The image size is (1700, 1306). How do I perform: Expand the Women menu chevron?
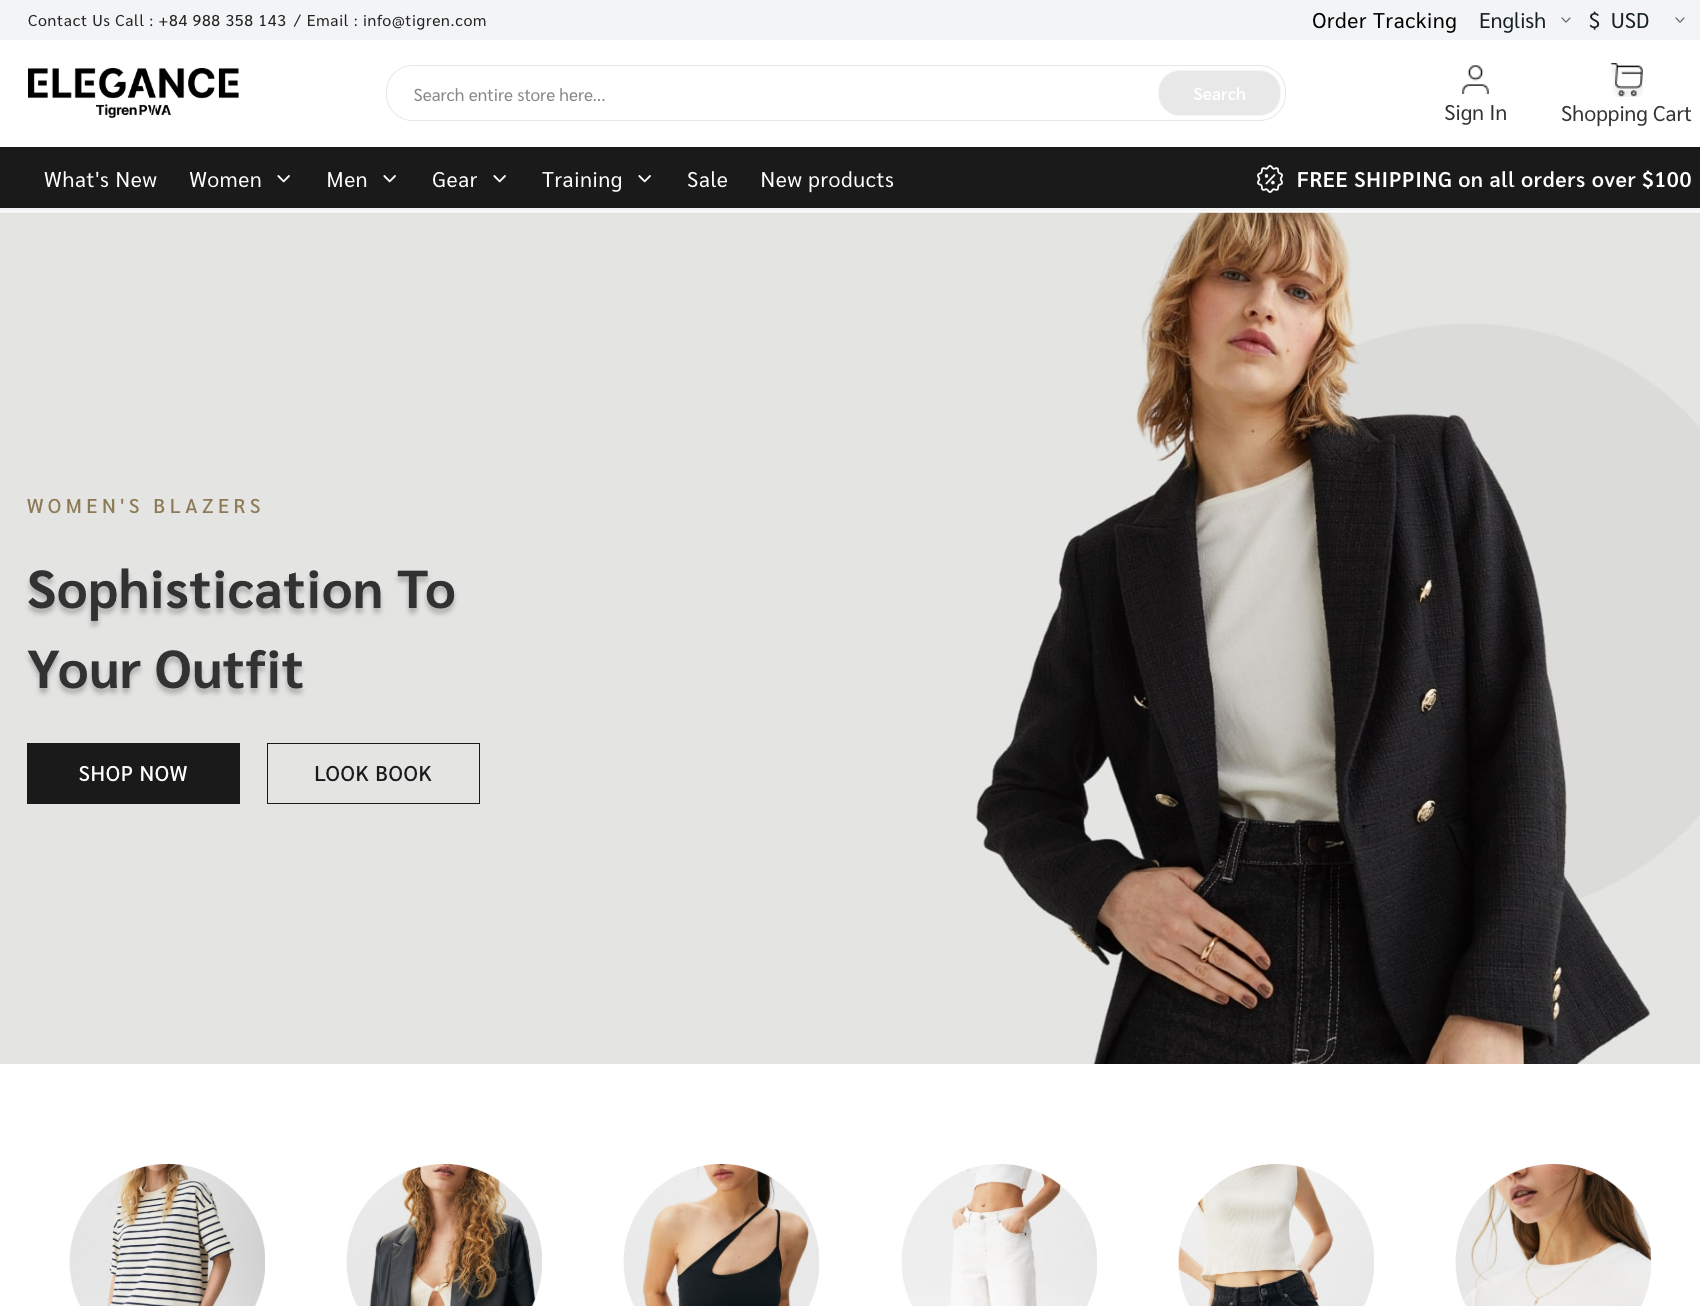[284, 179]
